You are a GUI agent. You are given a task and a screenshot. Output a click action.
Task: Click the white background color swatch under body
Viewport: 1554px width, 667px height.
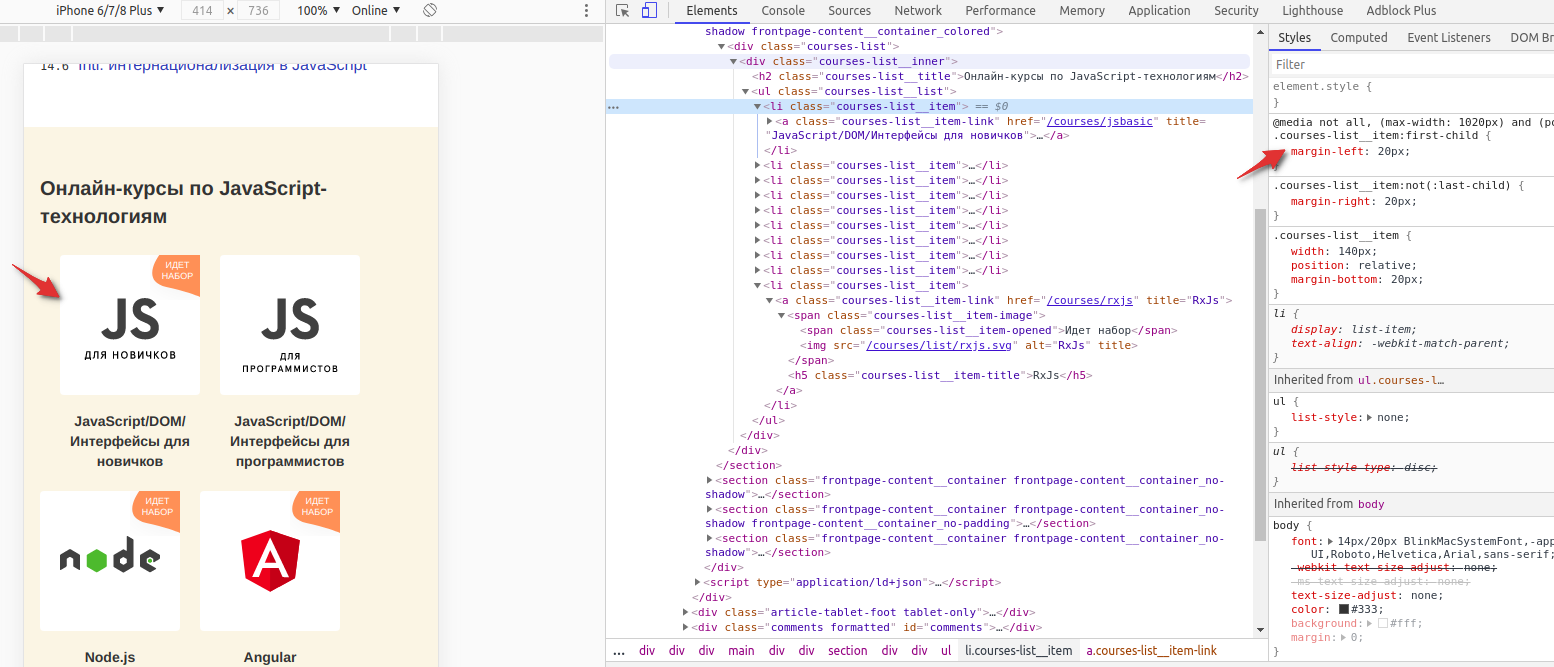pos(1384,623)
